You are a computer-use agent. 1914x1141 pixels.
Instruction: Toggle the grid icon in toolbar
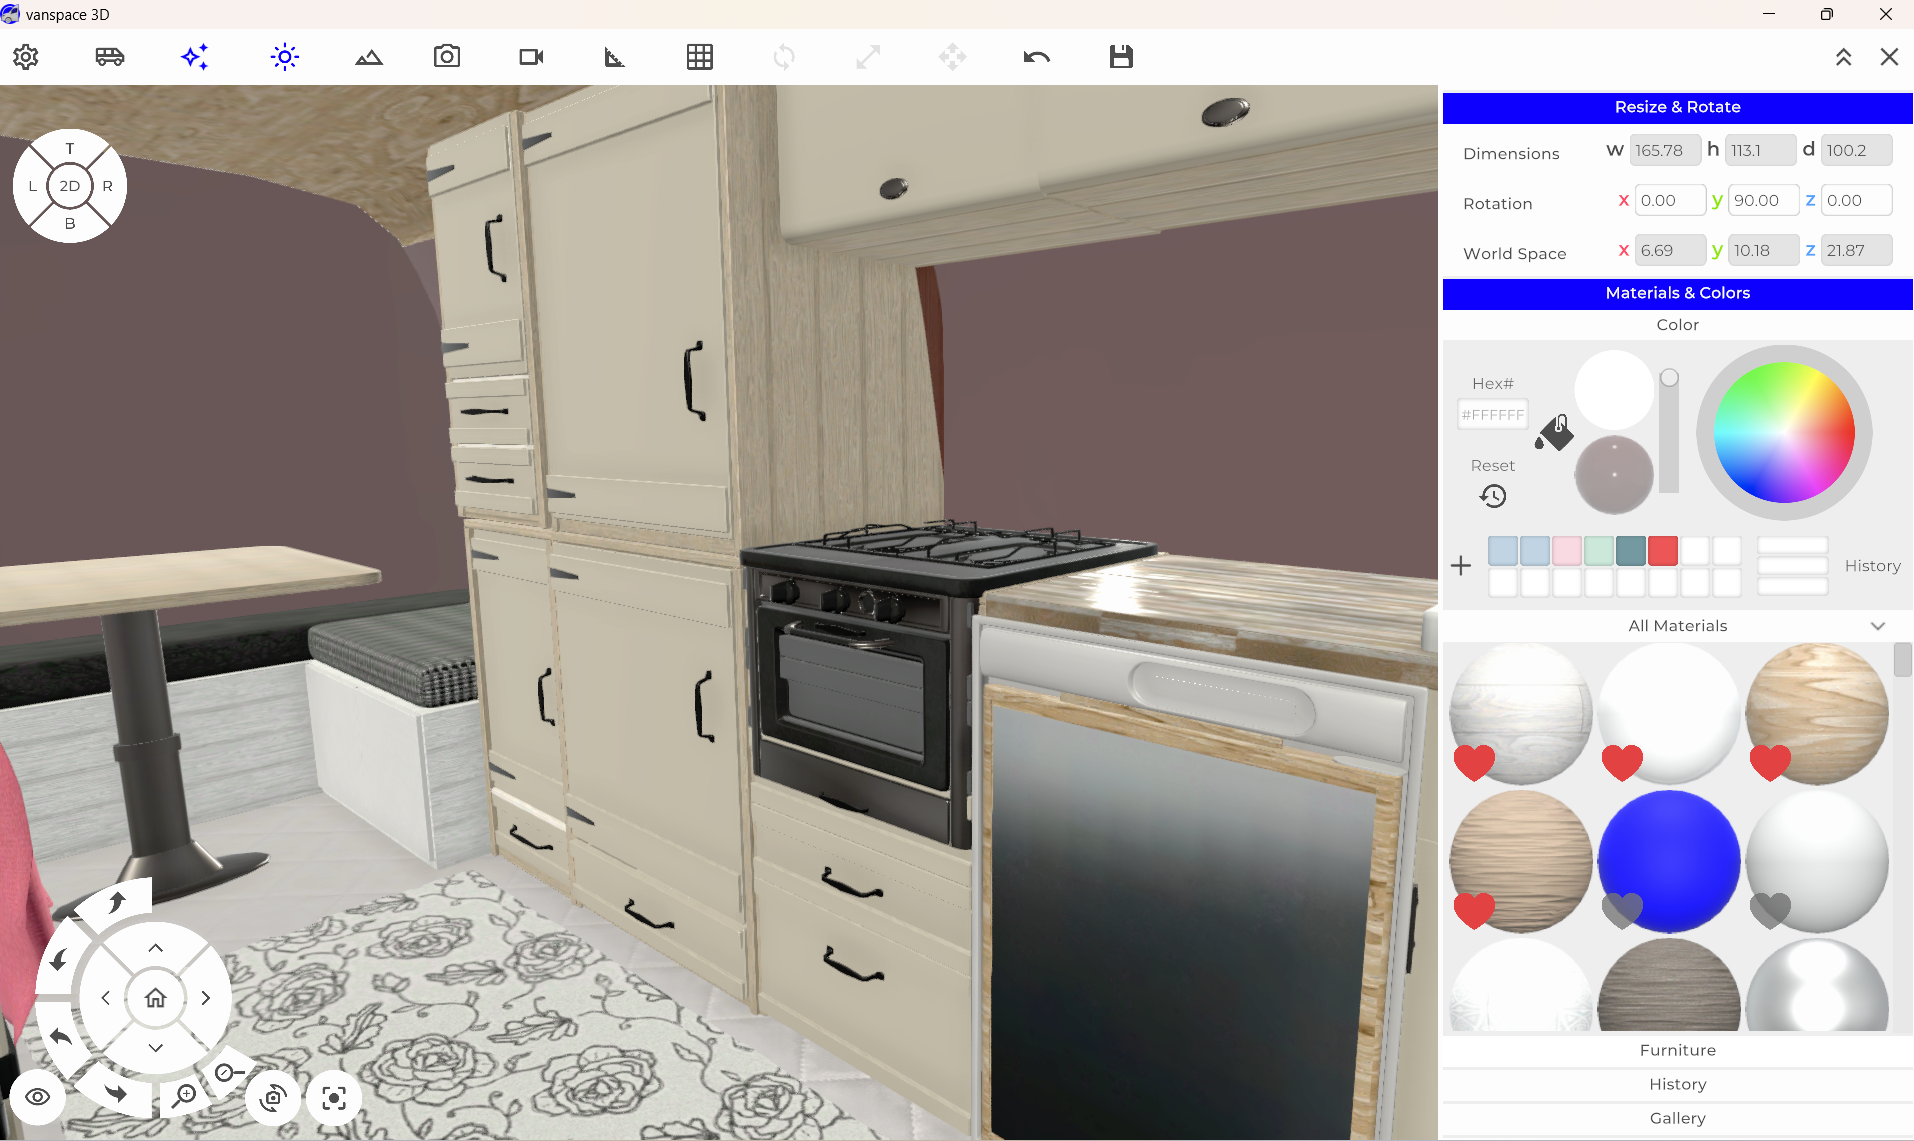point(700,57)
